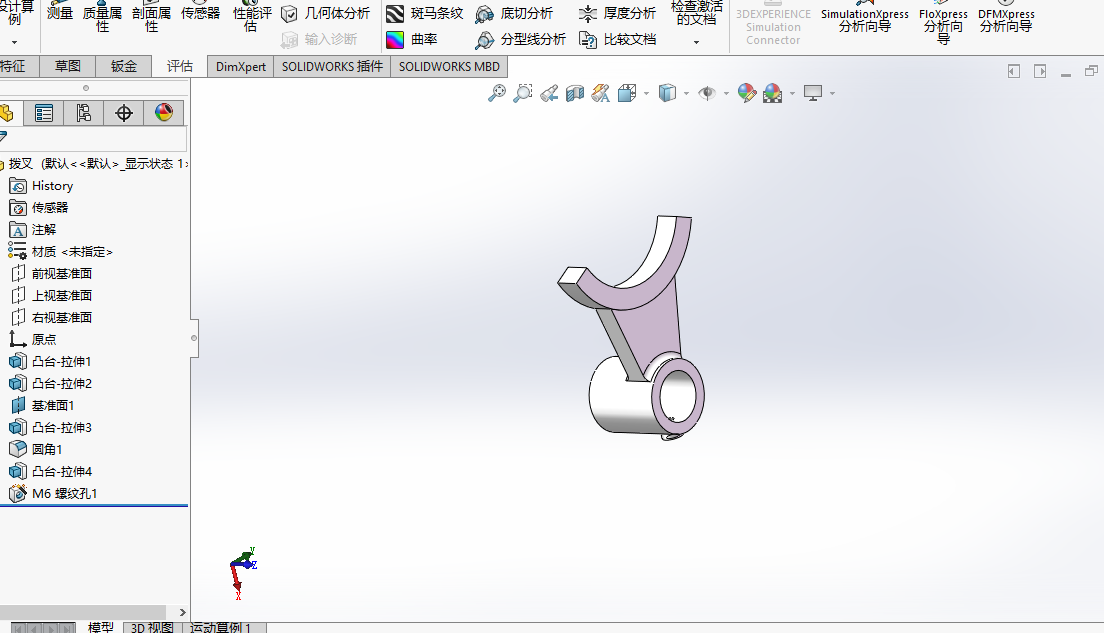Click right arrow of tree horizontal scrollbar

pyautogui.click(x=182, y=613)
